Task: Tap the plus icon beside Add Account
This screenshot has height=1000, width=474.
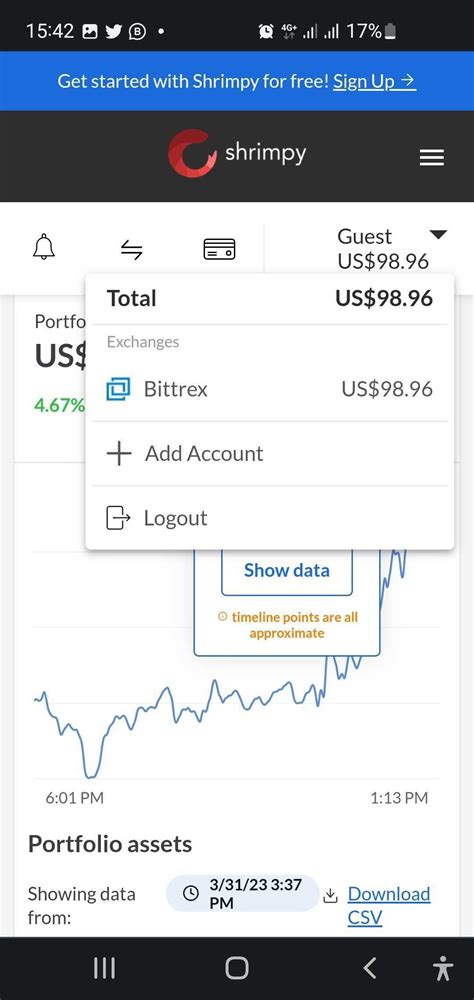Action: point(119,453)
